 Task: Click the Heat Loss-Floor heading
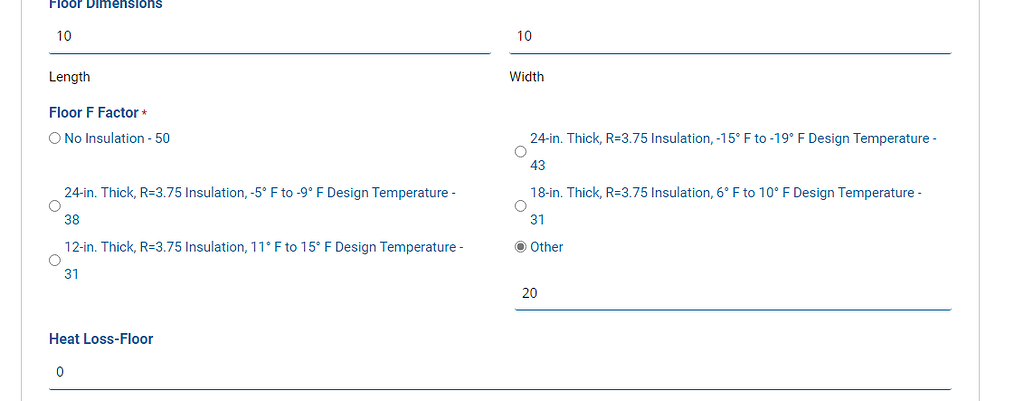[101, 339]
